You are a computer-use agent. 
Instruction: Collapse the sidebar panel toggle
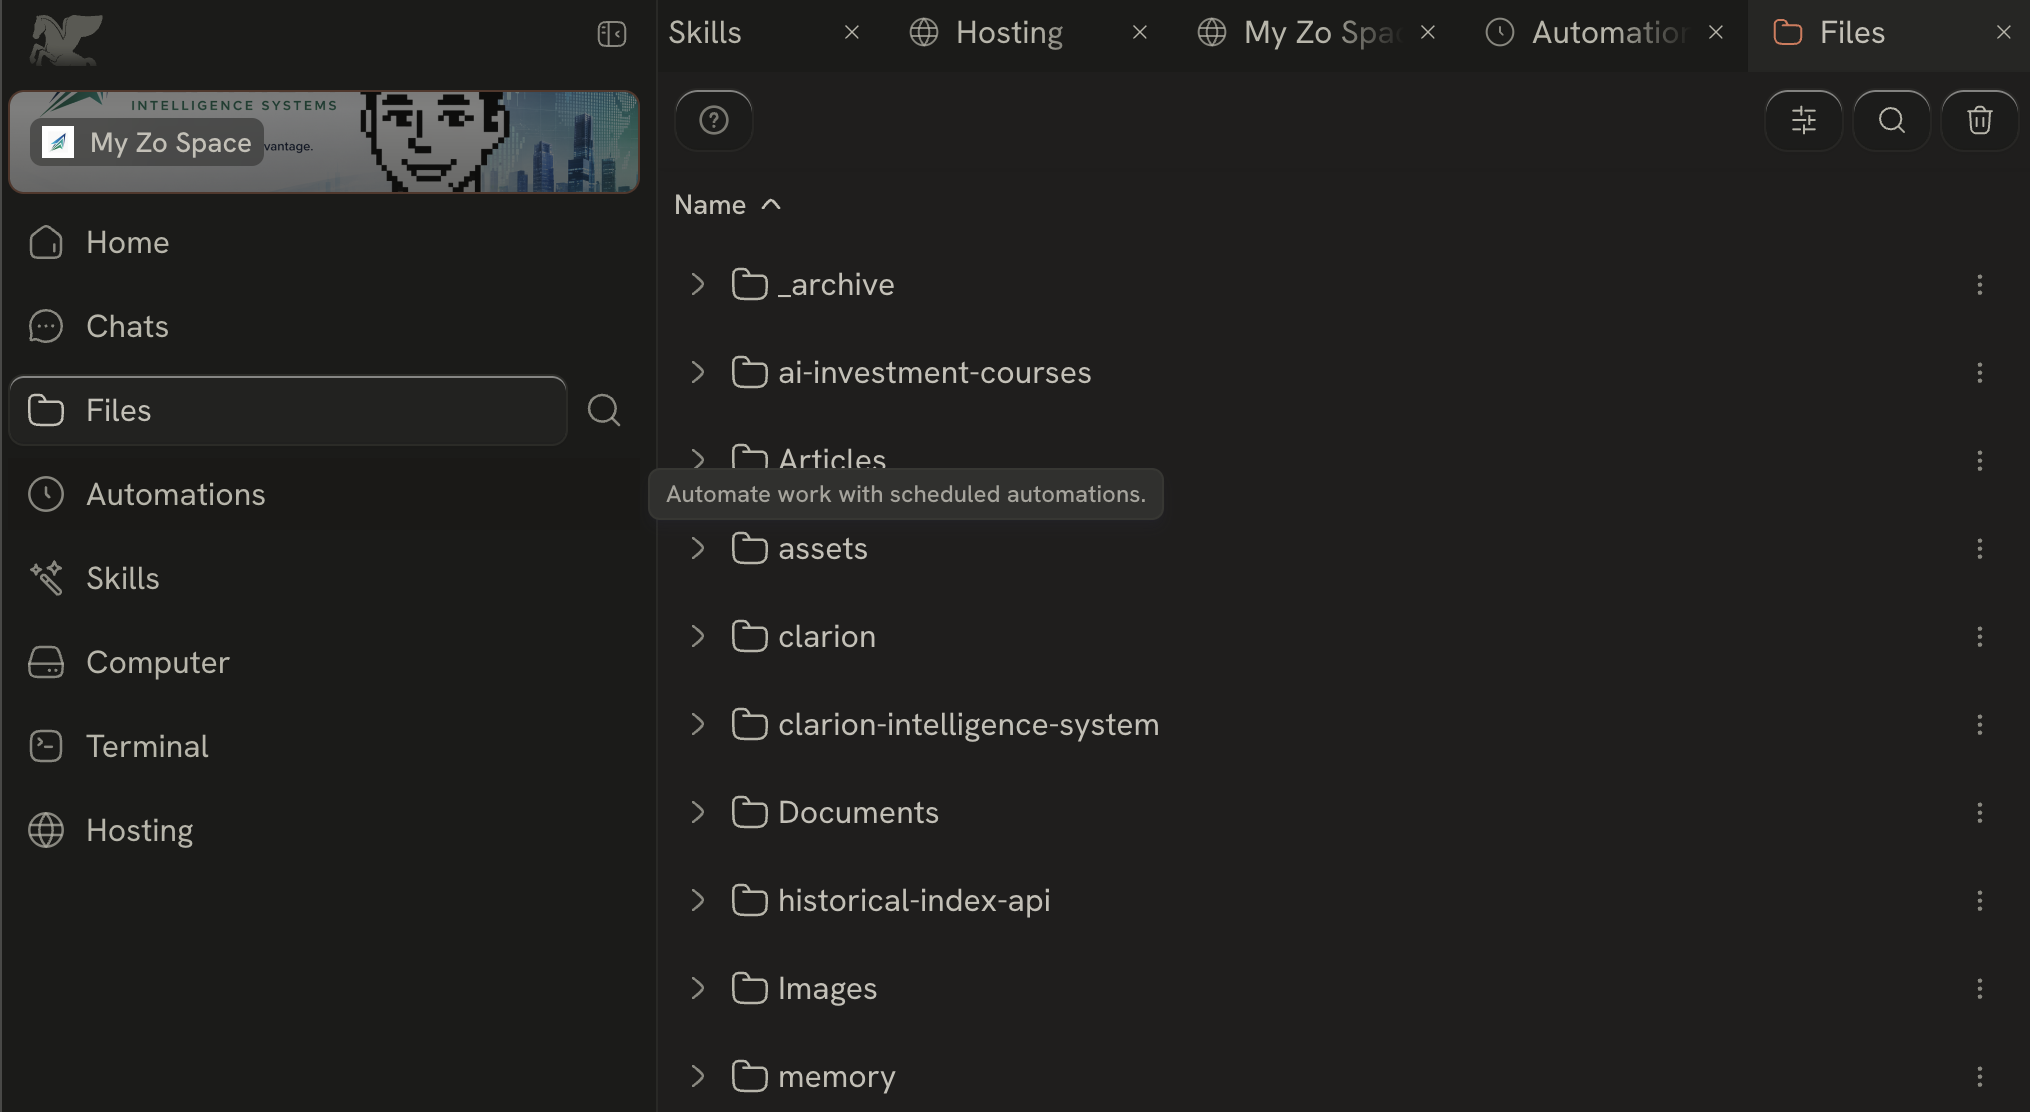(x=612, y=34)
